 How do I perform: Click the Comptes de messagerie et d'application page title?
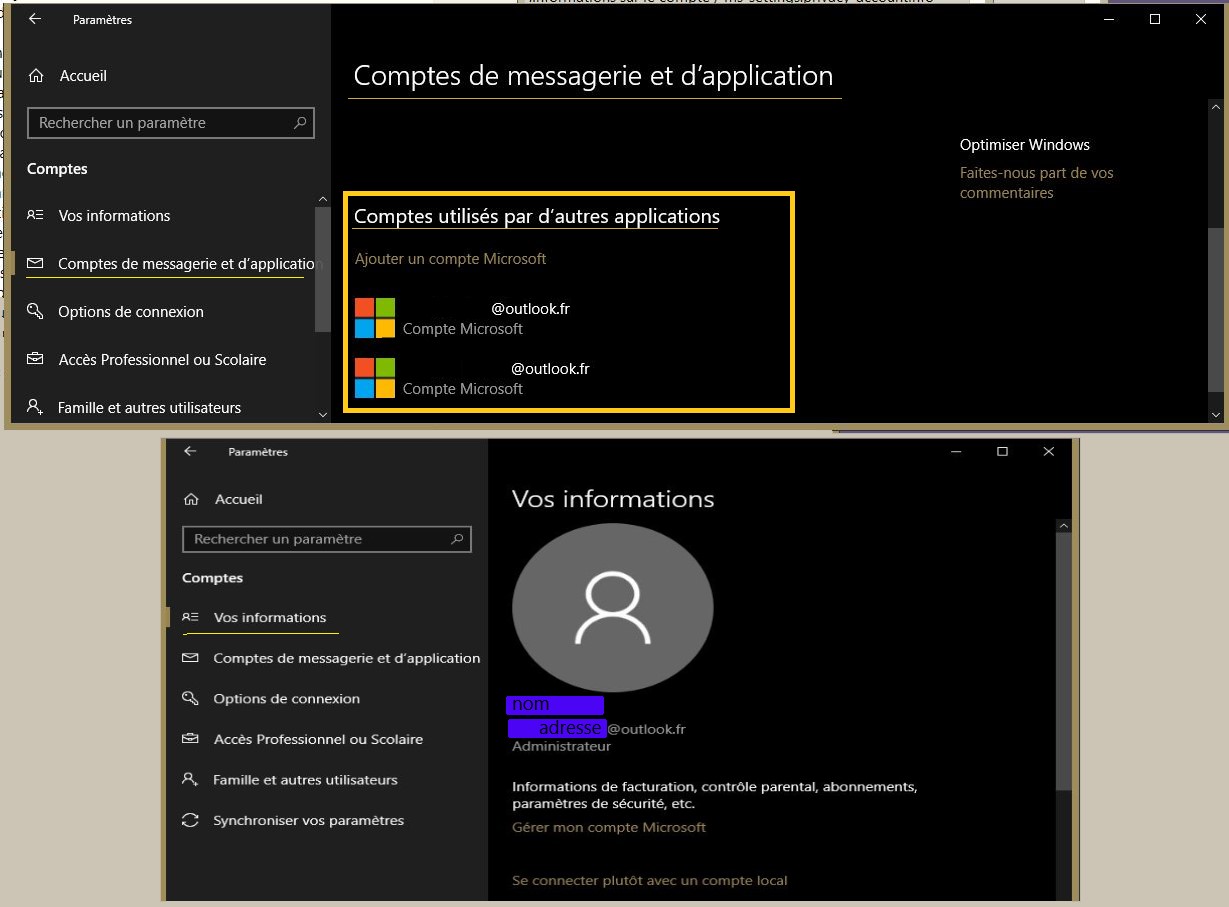pyautogui.click(x=593, y=76)
